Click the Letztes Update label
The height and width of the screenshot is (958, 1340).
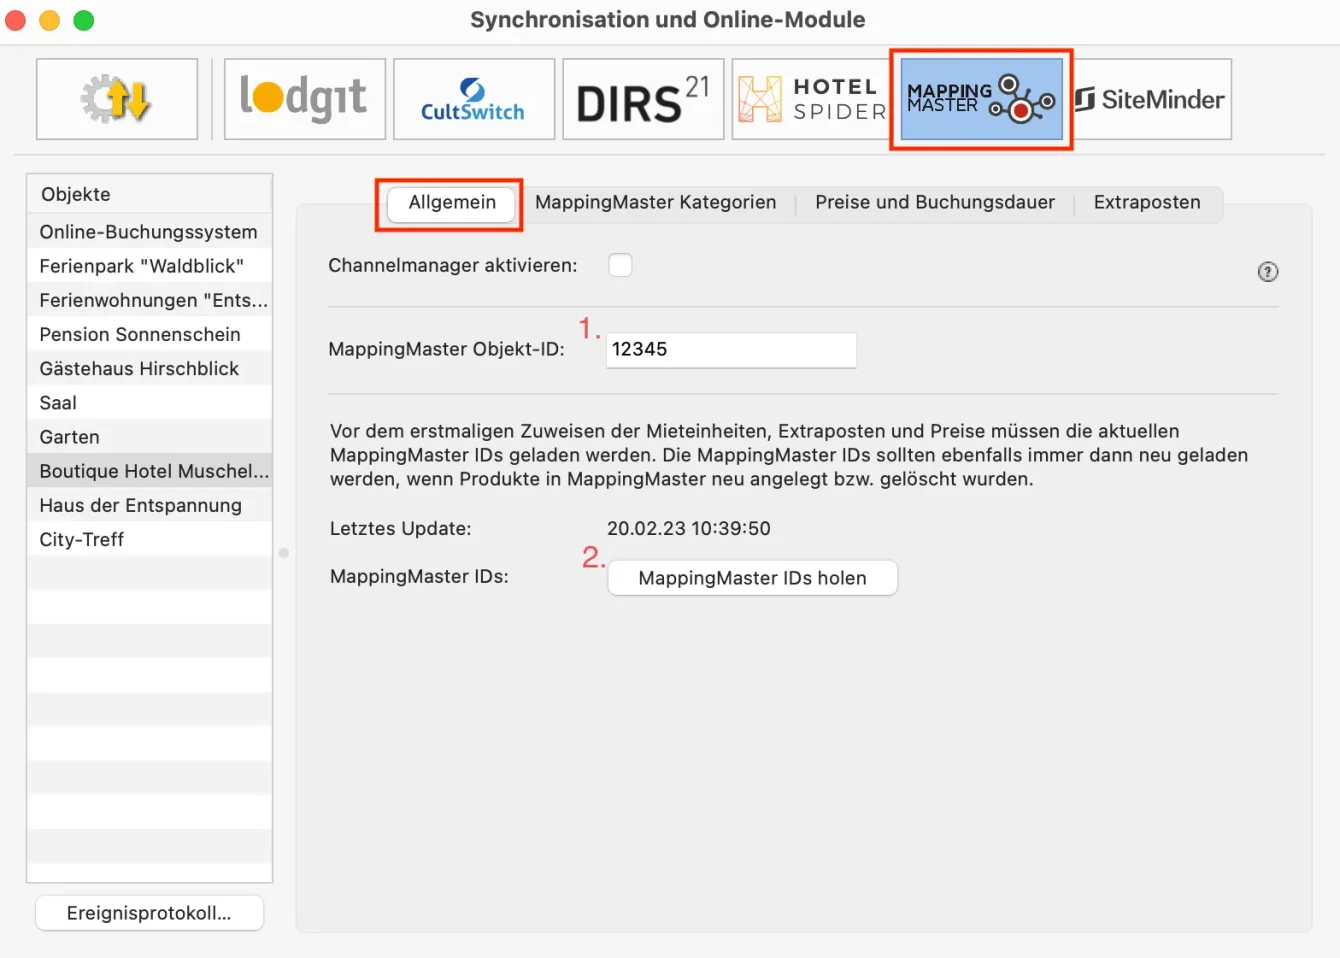point(400,528)
